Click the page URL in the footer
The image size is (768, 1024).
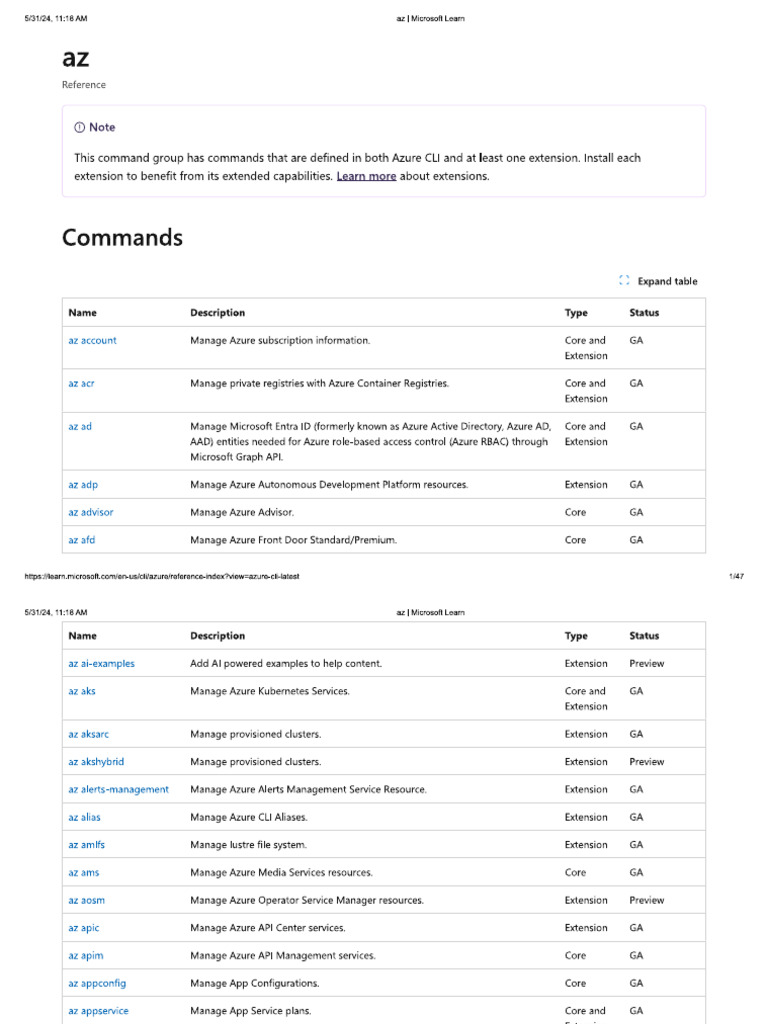tap(162, 576)
